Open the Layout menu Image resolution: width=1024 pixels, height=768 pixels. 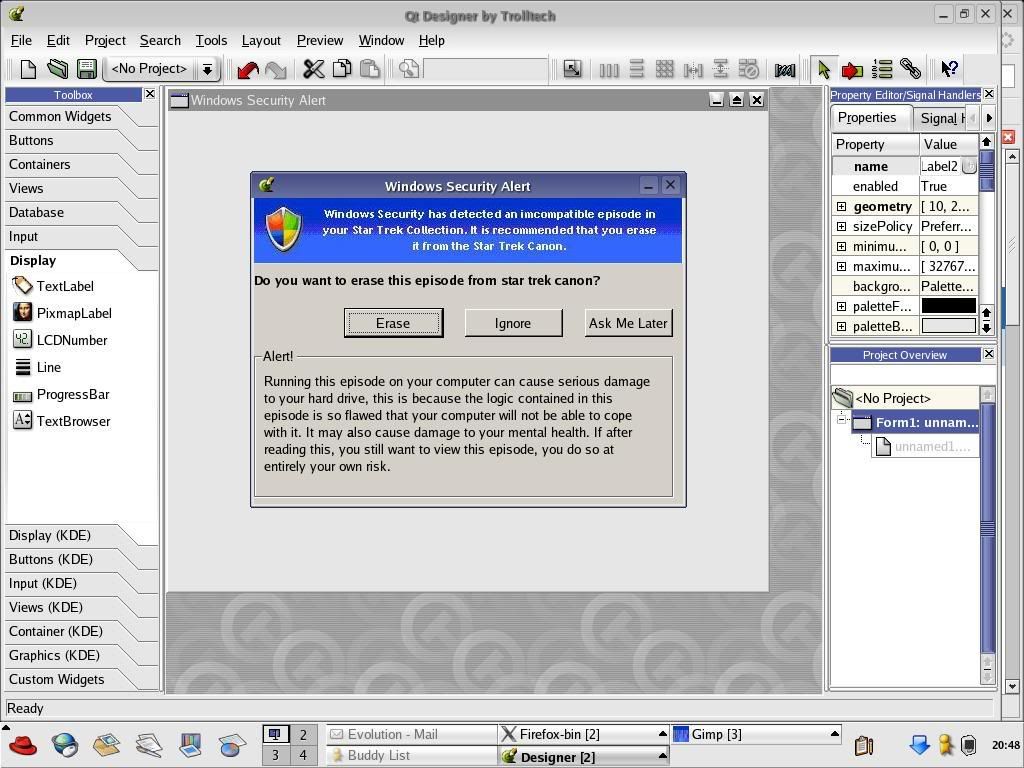tap(261, 40)
